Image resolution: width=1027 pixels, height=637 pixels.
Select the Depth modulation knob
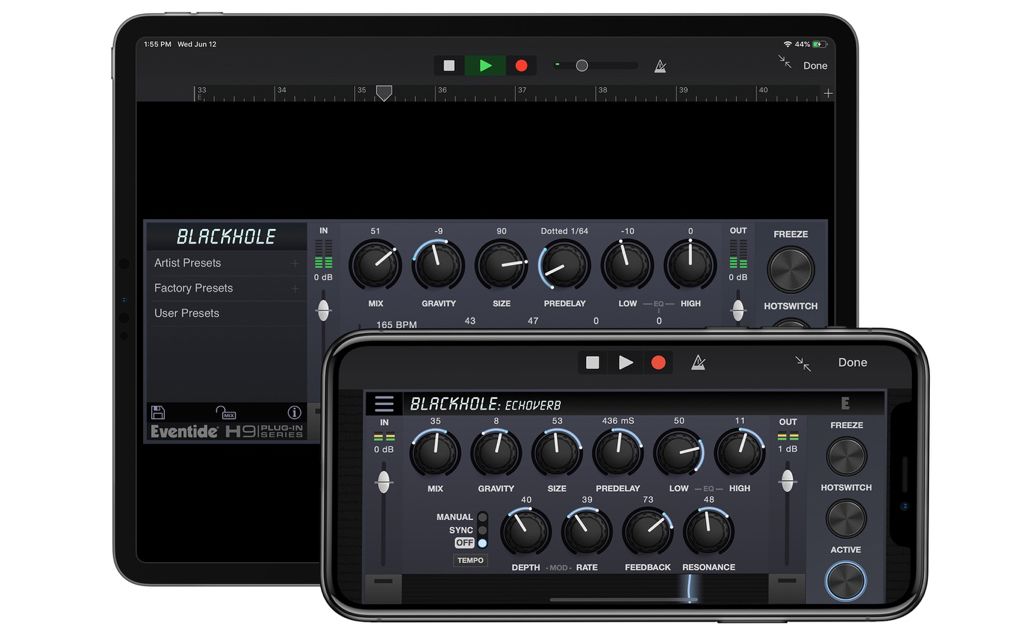pyautogui.click(x=525, y=532)
